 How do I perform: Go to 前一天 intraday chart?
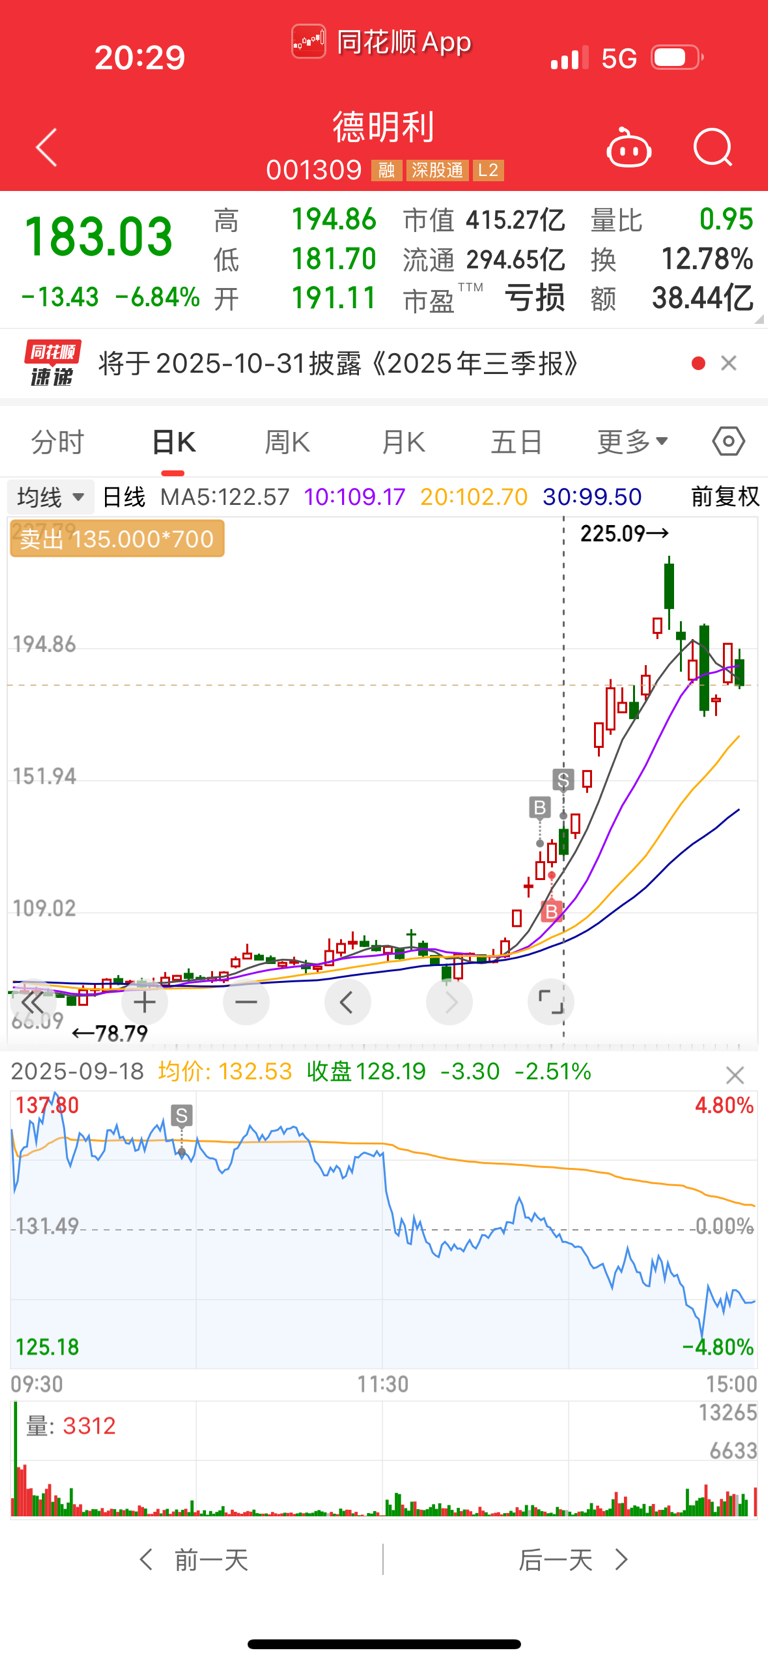coord(194,1559)
